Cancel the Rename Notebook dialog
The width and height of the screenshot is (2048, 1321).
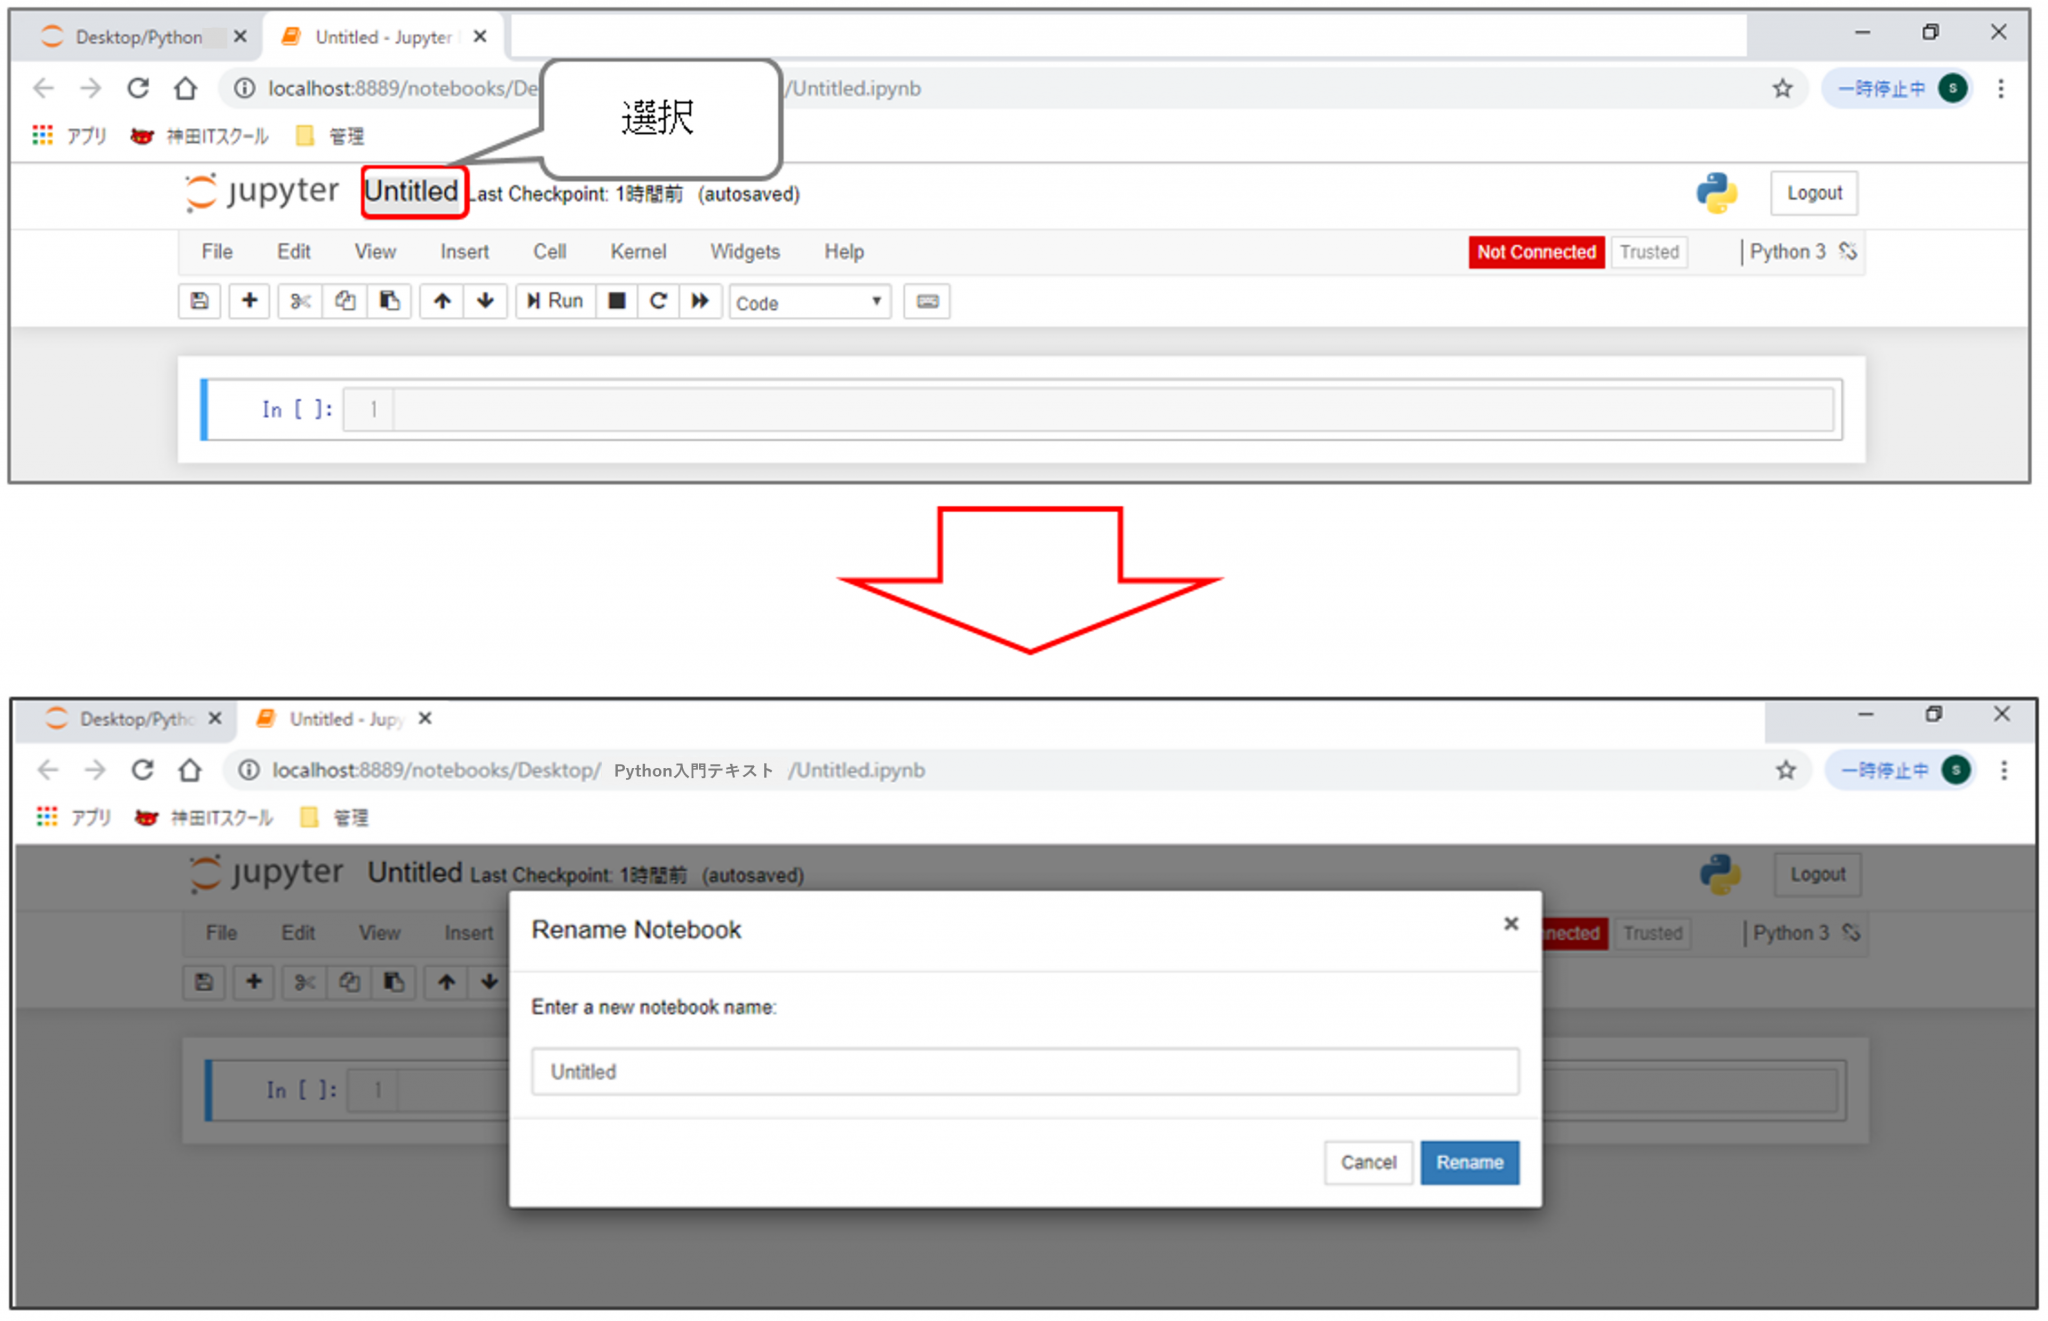pyautogui.click(x=1367, y=1162)
